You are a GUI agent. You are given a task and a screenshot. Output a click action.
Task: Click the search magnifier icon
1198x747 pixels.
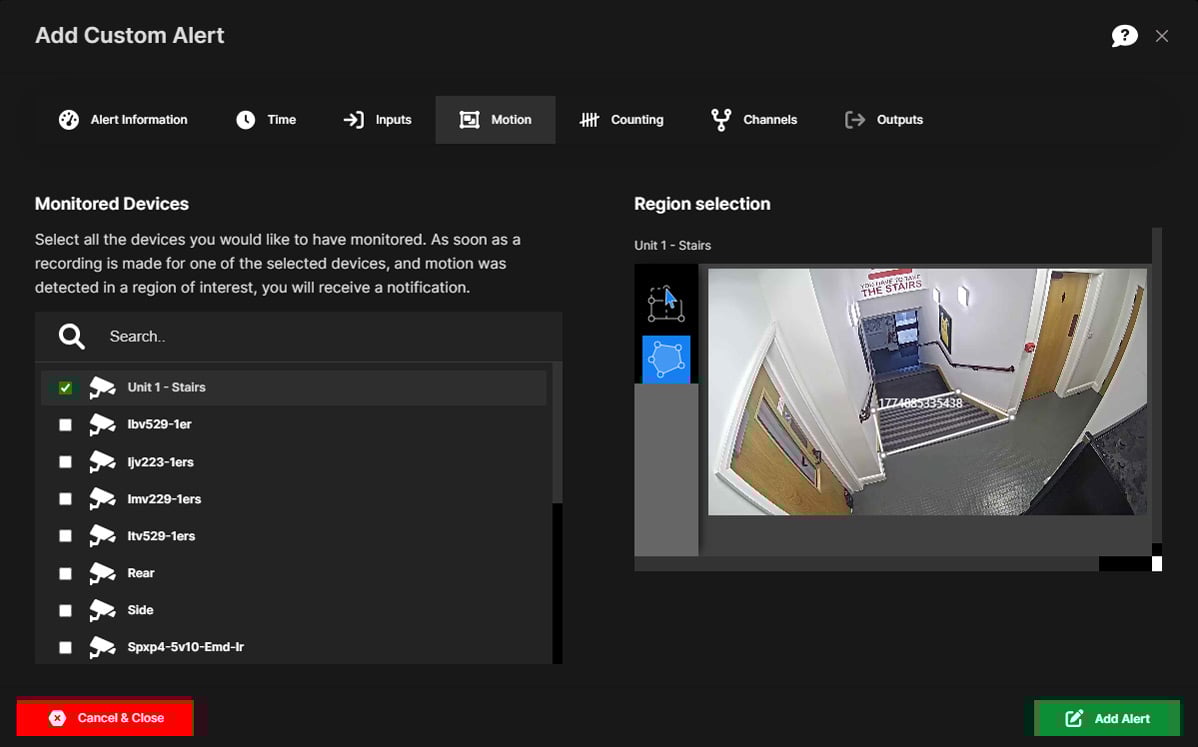click(x=72, y=336)
